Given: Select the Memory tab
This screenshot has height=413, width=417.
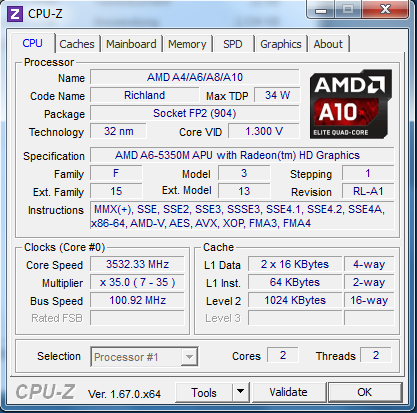Looking at the screenshot, I should (187, 44).
